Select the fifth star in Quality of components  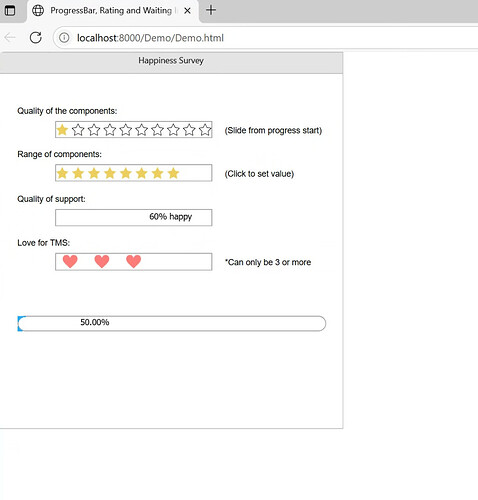(x=126, y=130)
